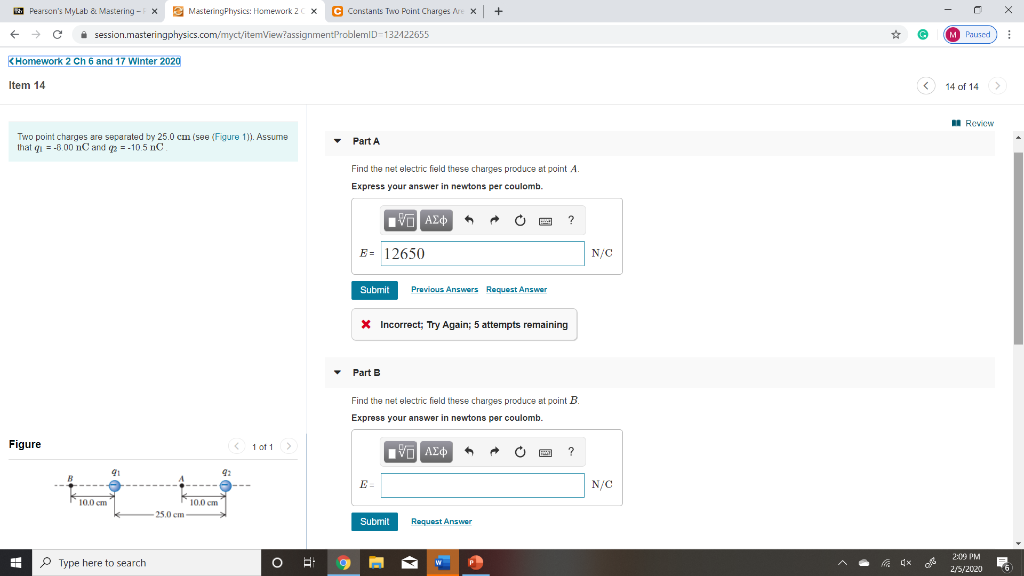Open Chrome three-dot menu
The width and height of the screenshot is (1024, 576).
pyautogui.click(x=1010, y=35)
